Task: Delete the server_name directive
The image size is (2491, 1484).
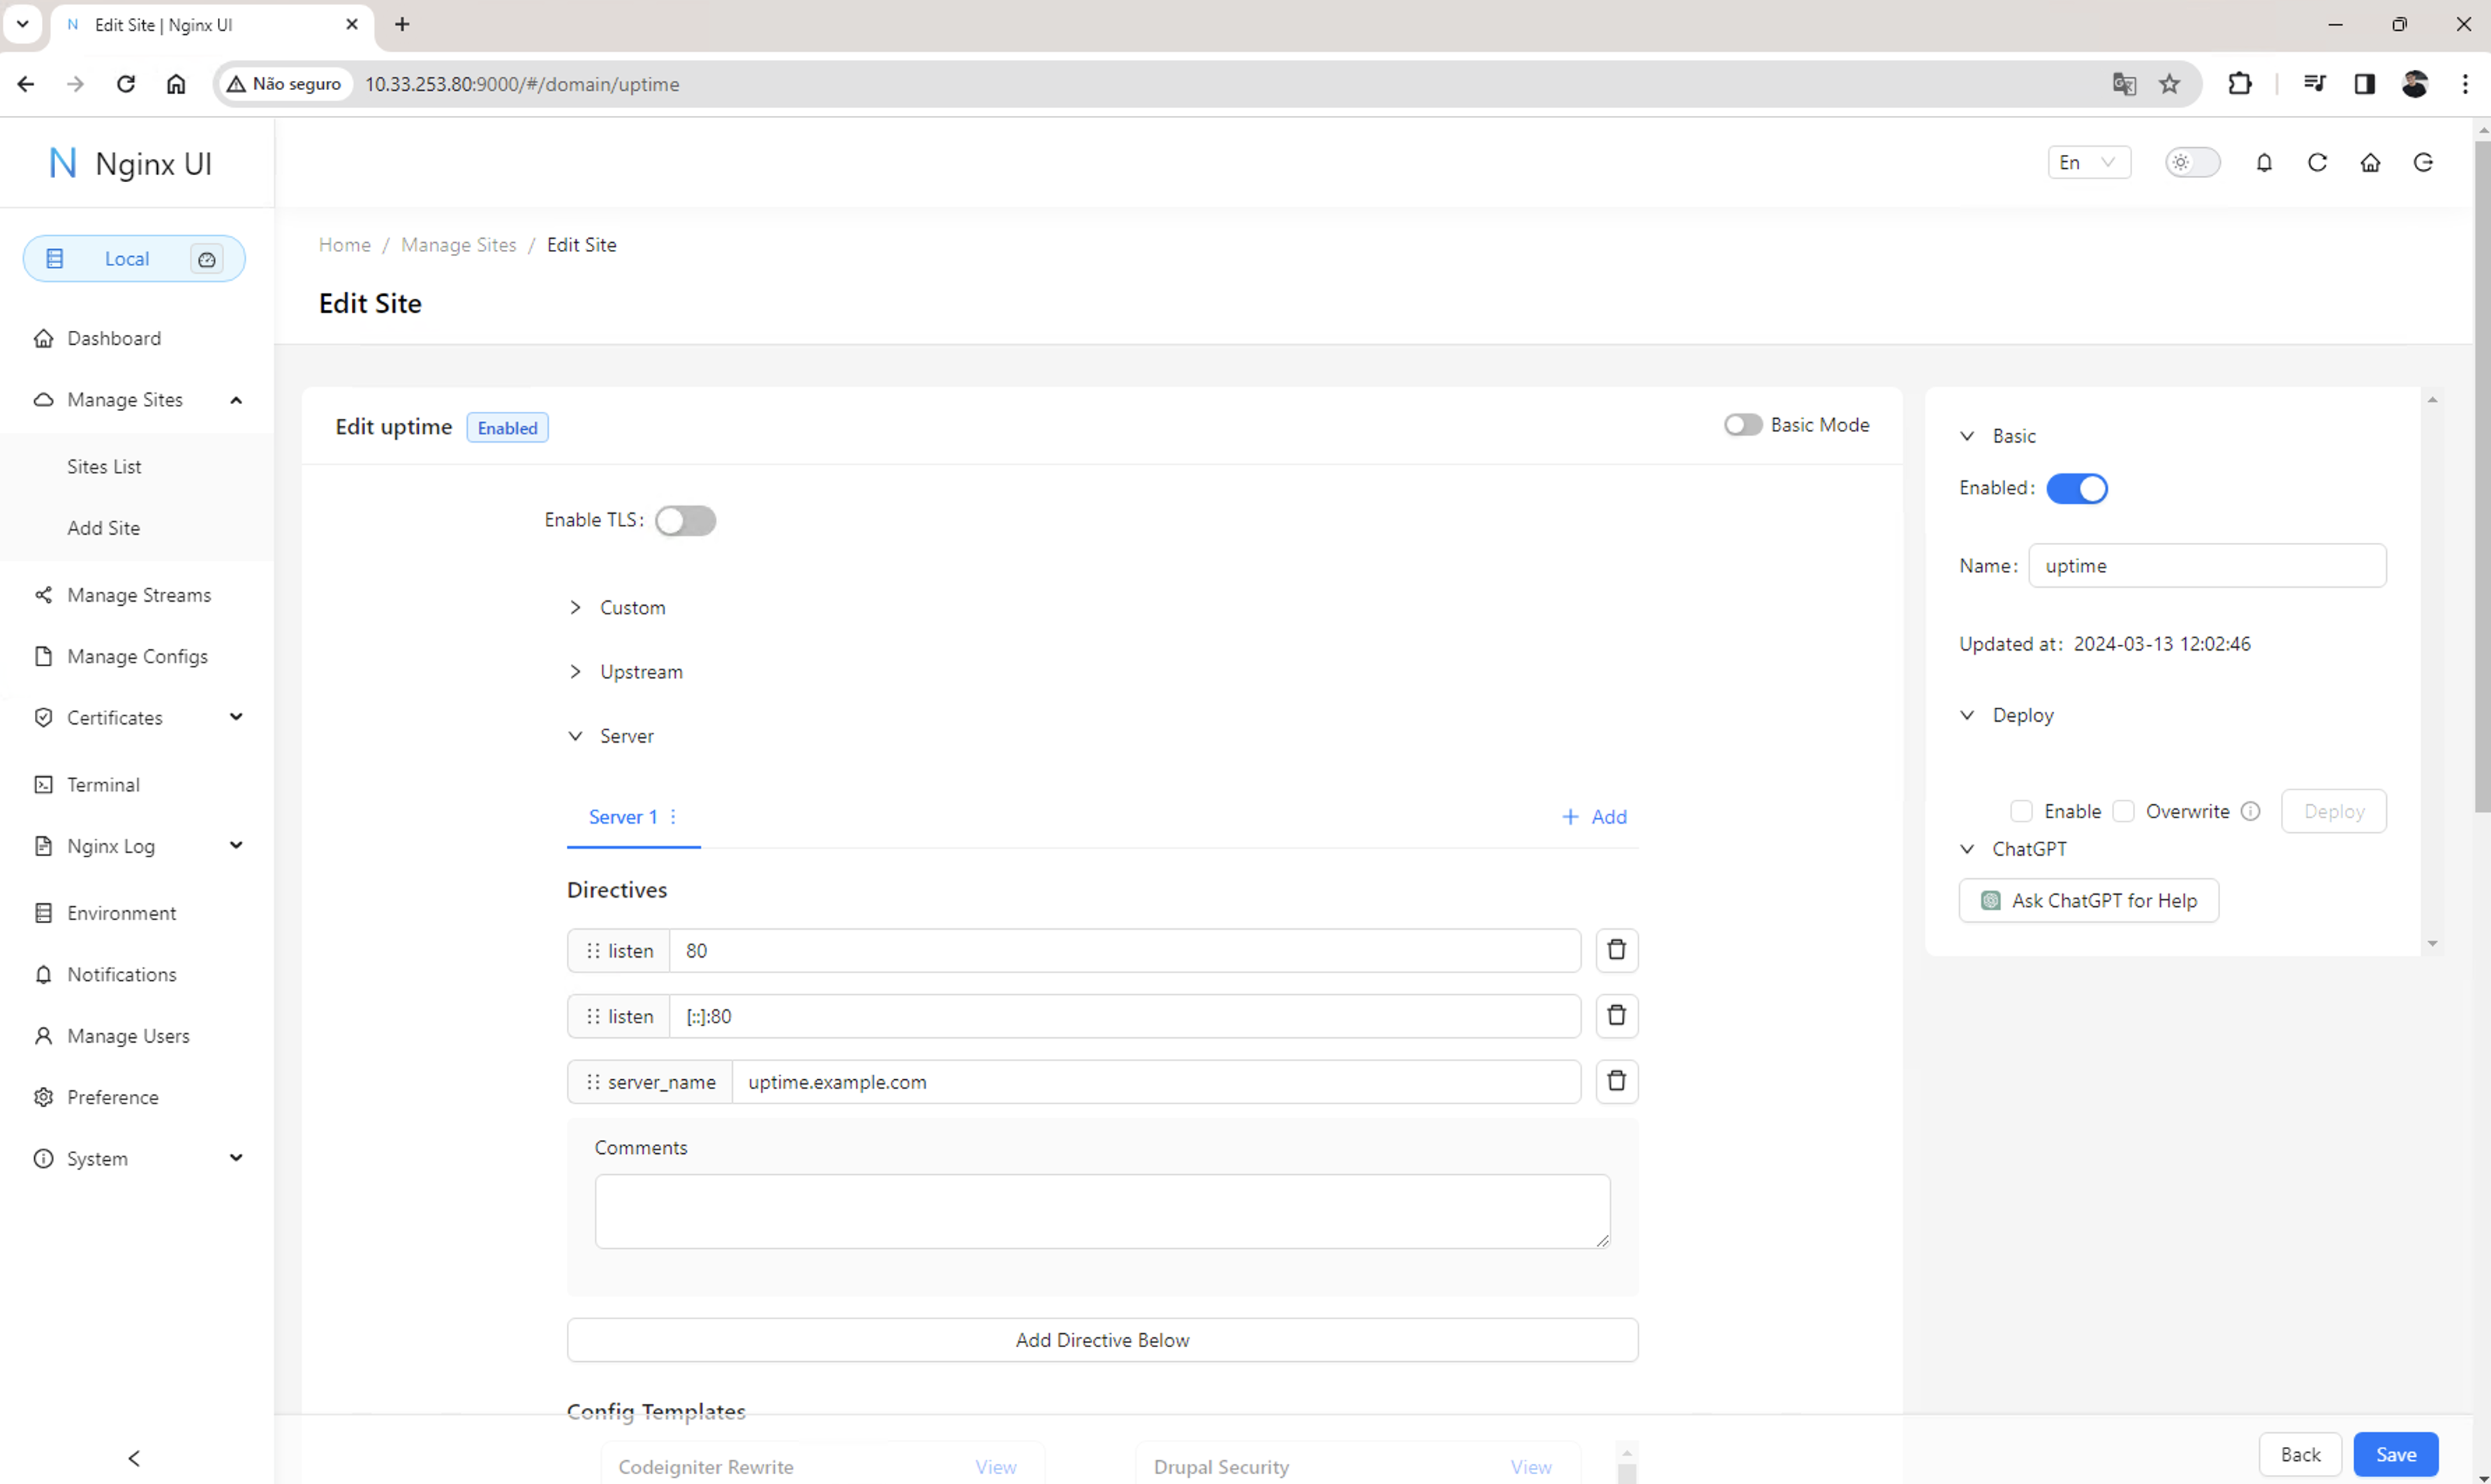Action: pos(1616,1082)
